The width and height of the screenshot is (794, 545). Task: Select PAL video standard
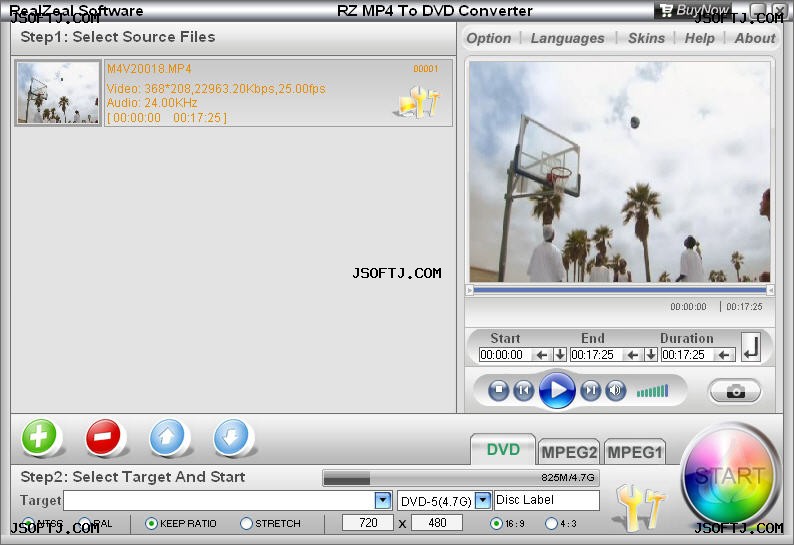click(x=85, y=523)
